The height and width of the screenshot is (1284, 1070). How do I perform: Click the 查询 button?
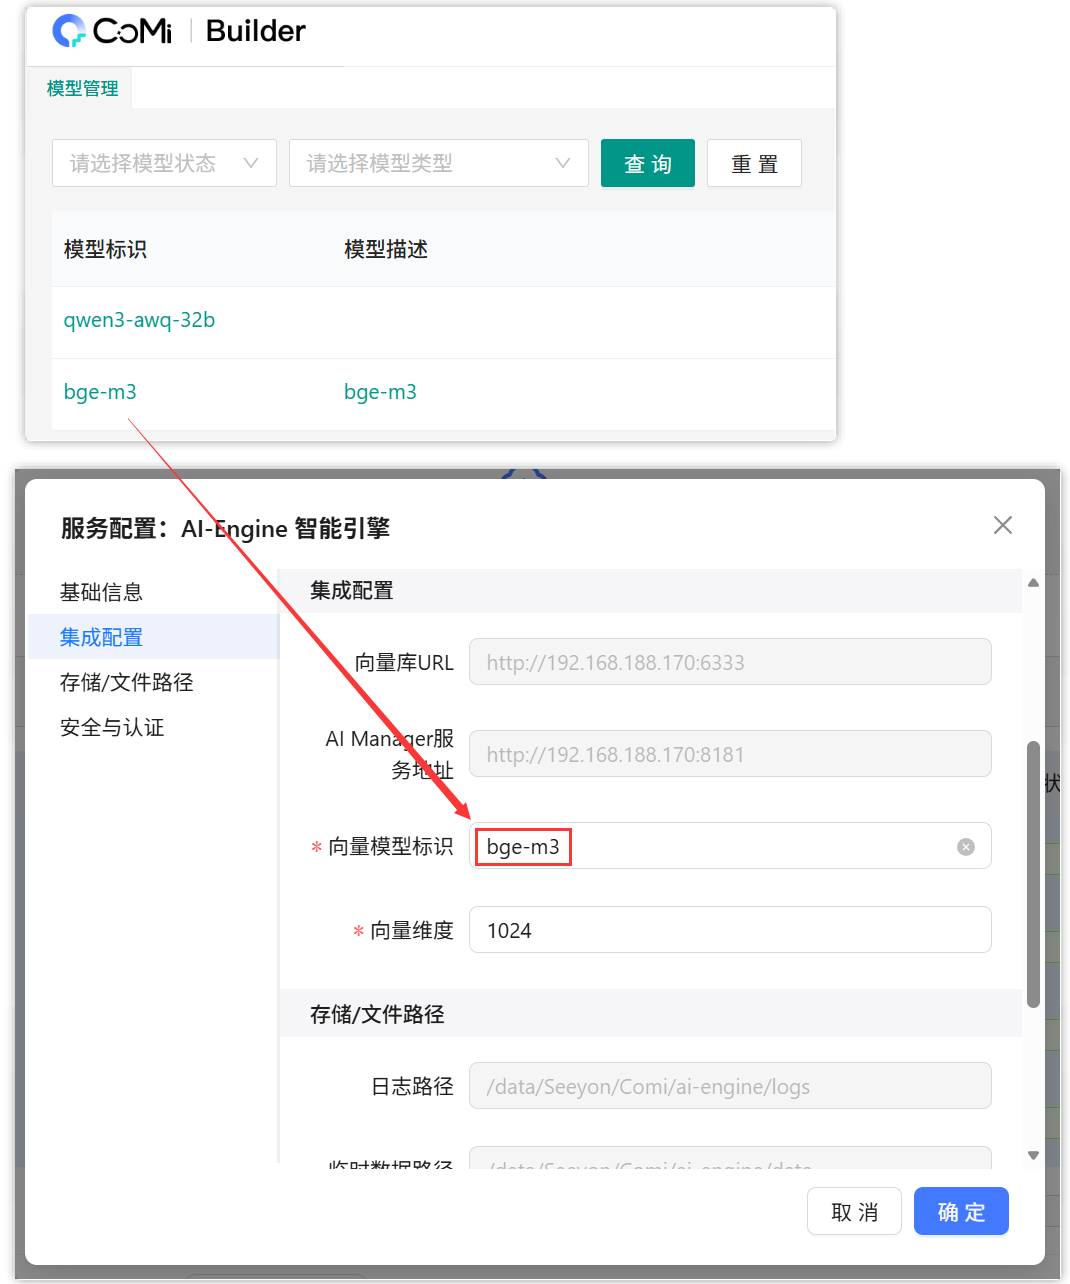tap(647, 163)
